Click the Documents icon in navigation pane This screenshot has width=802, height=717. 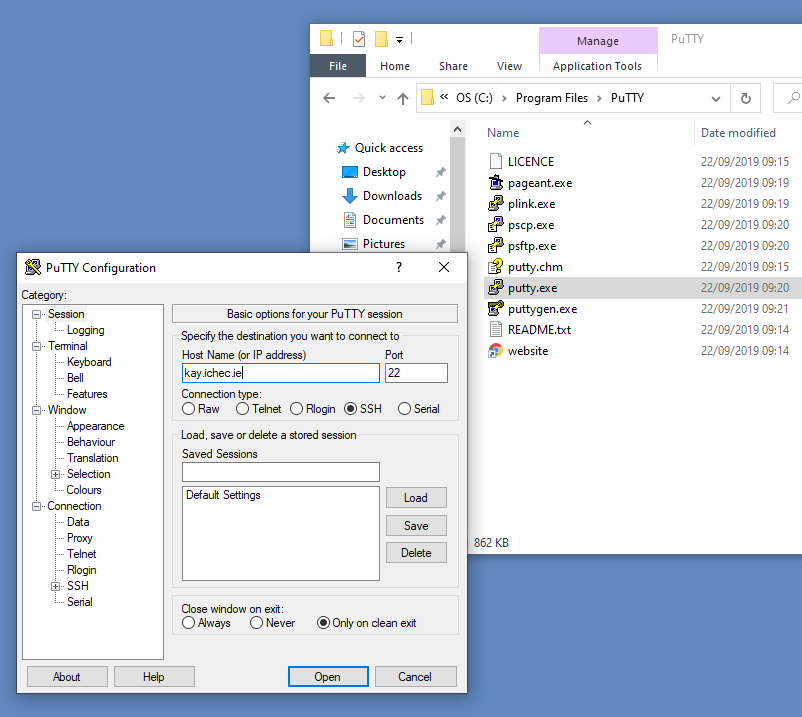click(x=350, y=220)
